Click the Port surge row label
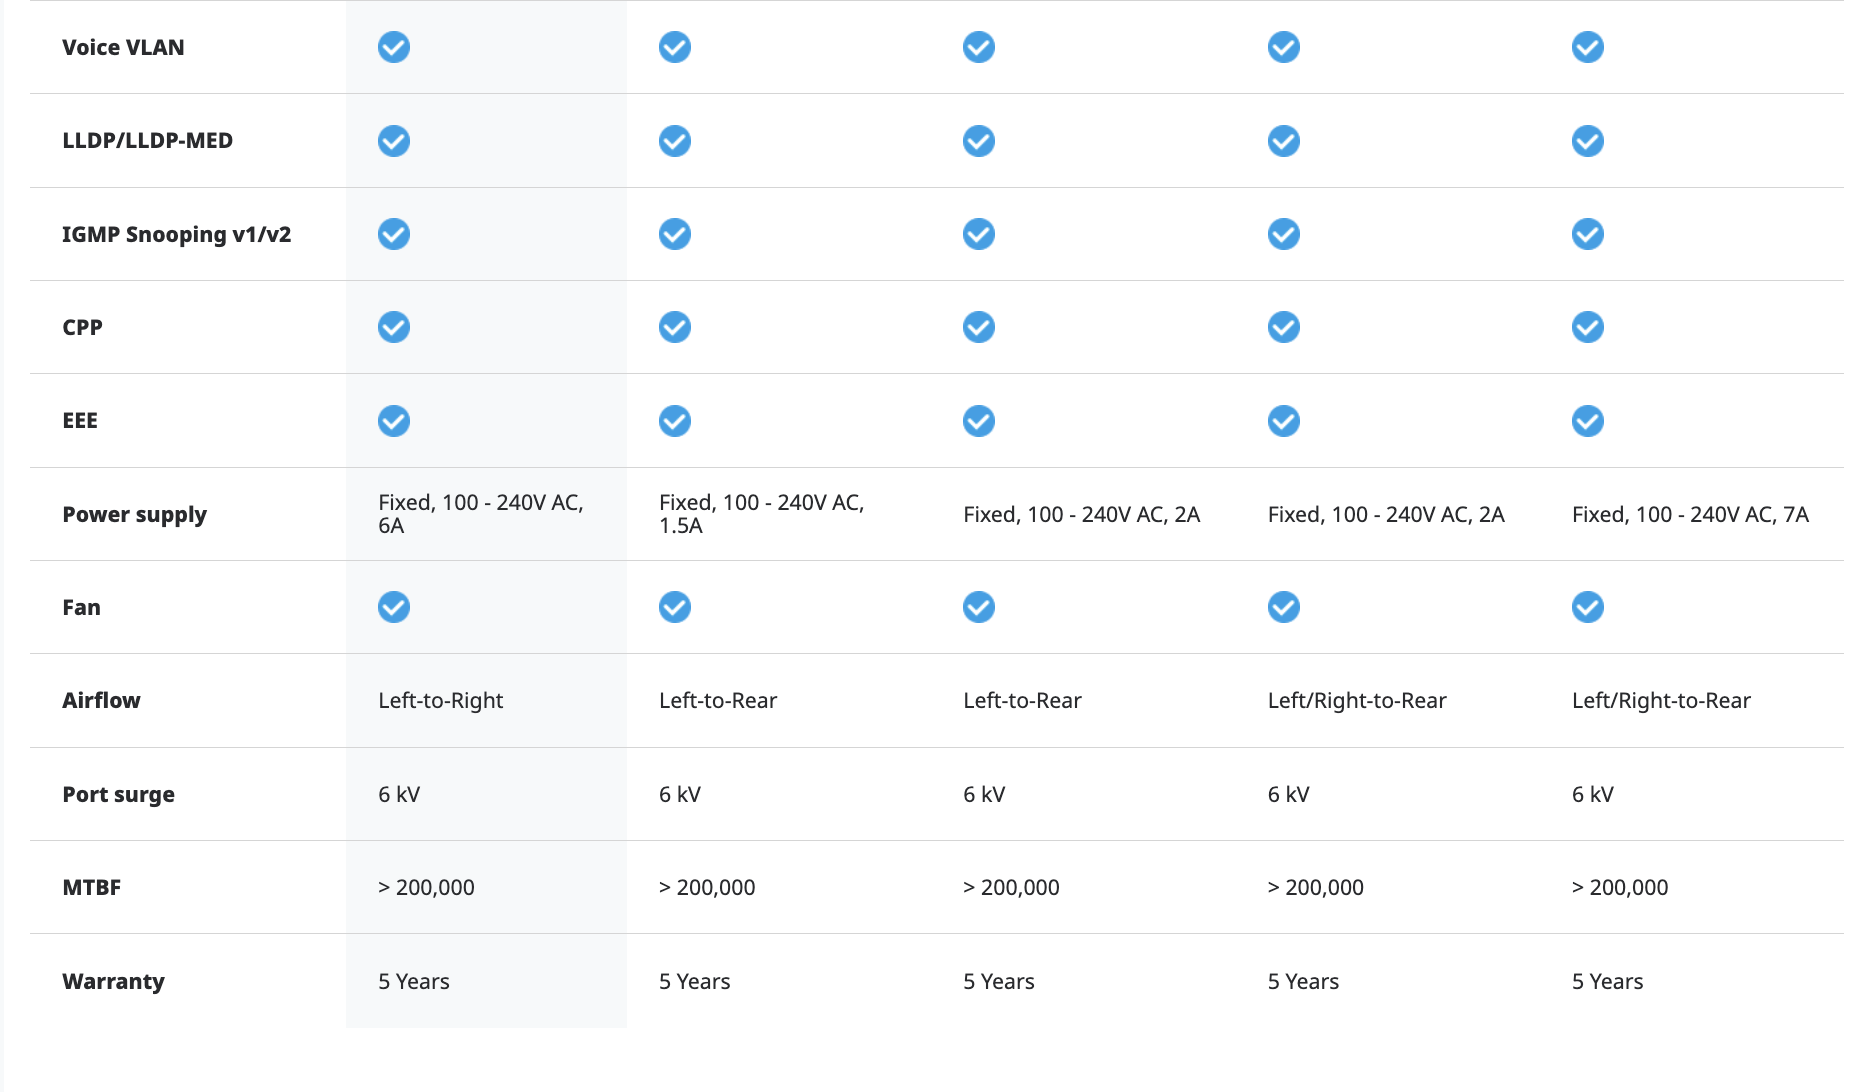Viewport: 1862px width, 1092px height. (118, 794)
